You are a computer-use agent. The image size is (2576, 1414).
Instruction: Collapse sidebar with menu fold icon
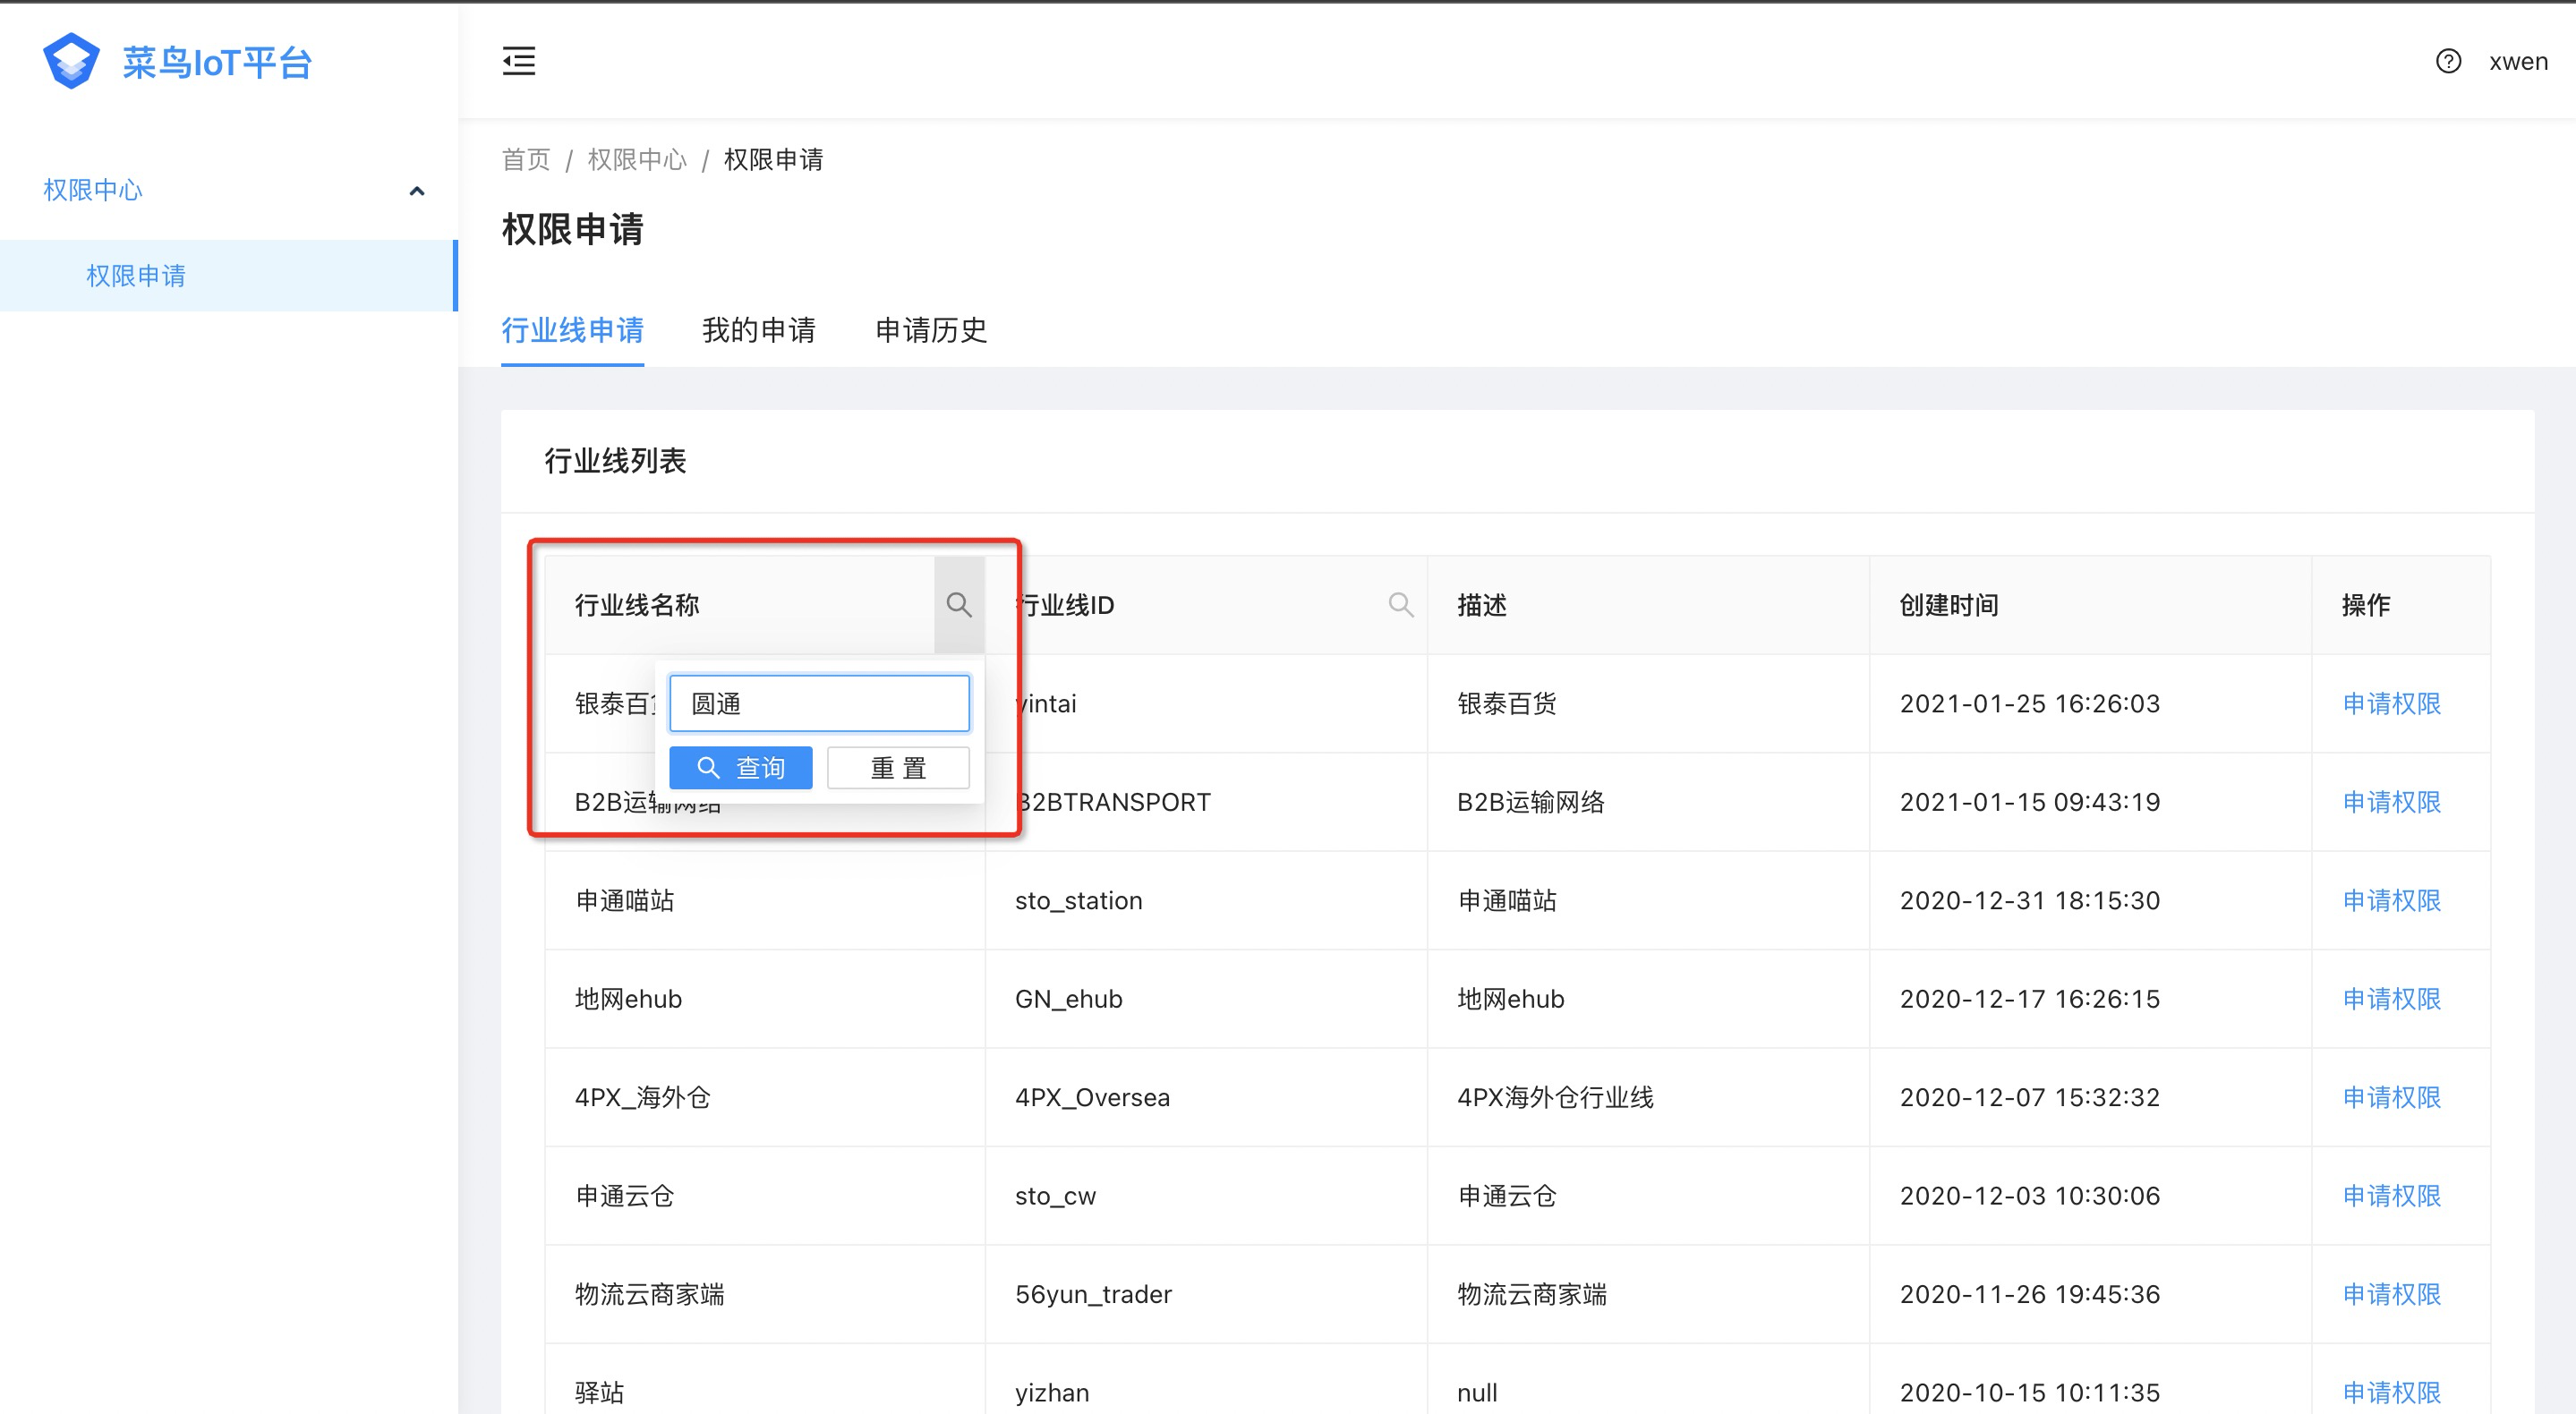pyautogui.click(x=518, y=61)
